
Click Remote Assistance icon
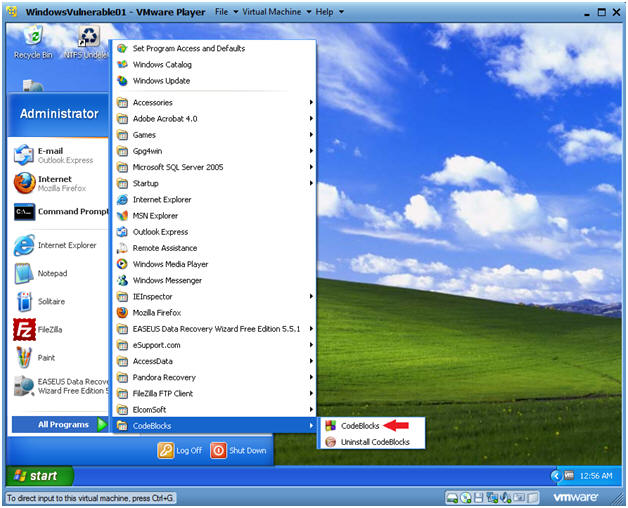click(x=122, y=248)
